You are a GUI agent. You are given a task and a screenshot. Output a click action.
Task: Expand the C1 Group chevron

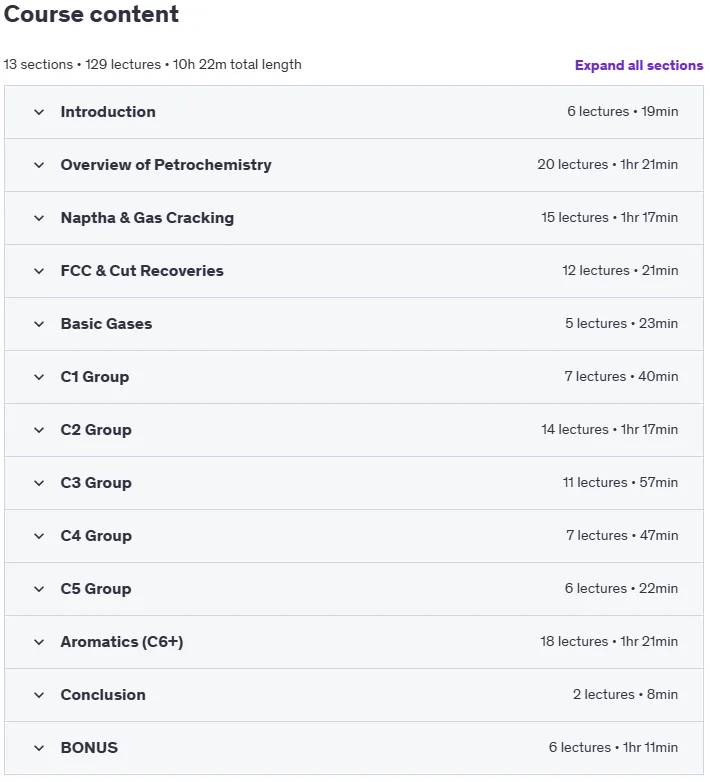tap(39, 377)
